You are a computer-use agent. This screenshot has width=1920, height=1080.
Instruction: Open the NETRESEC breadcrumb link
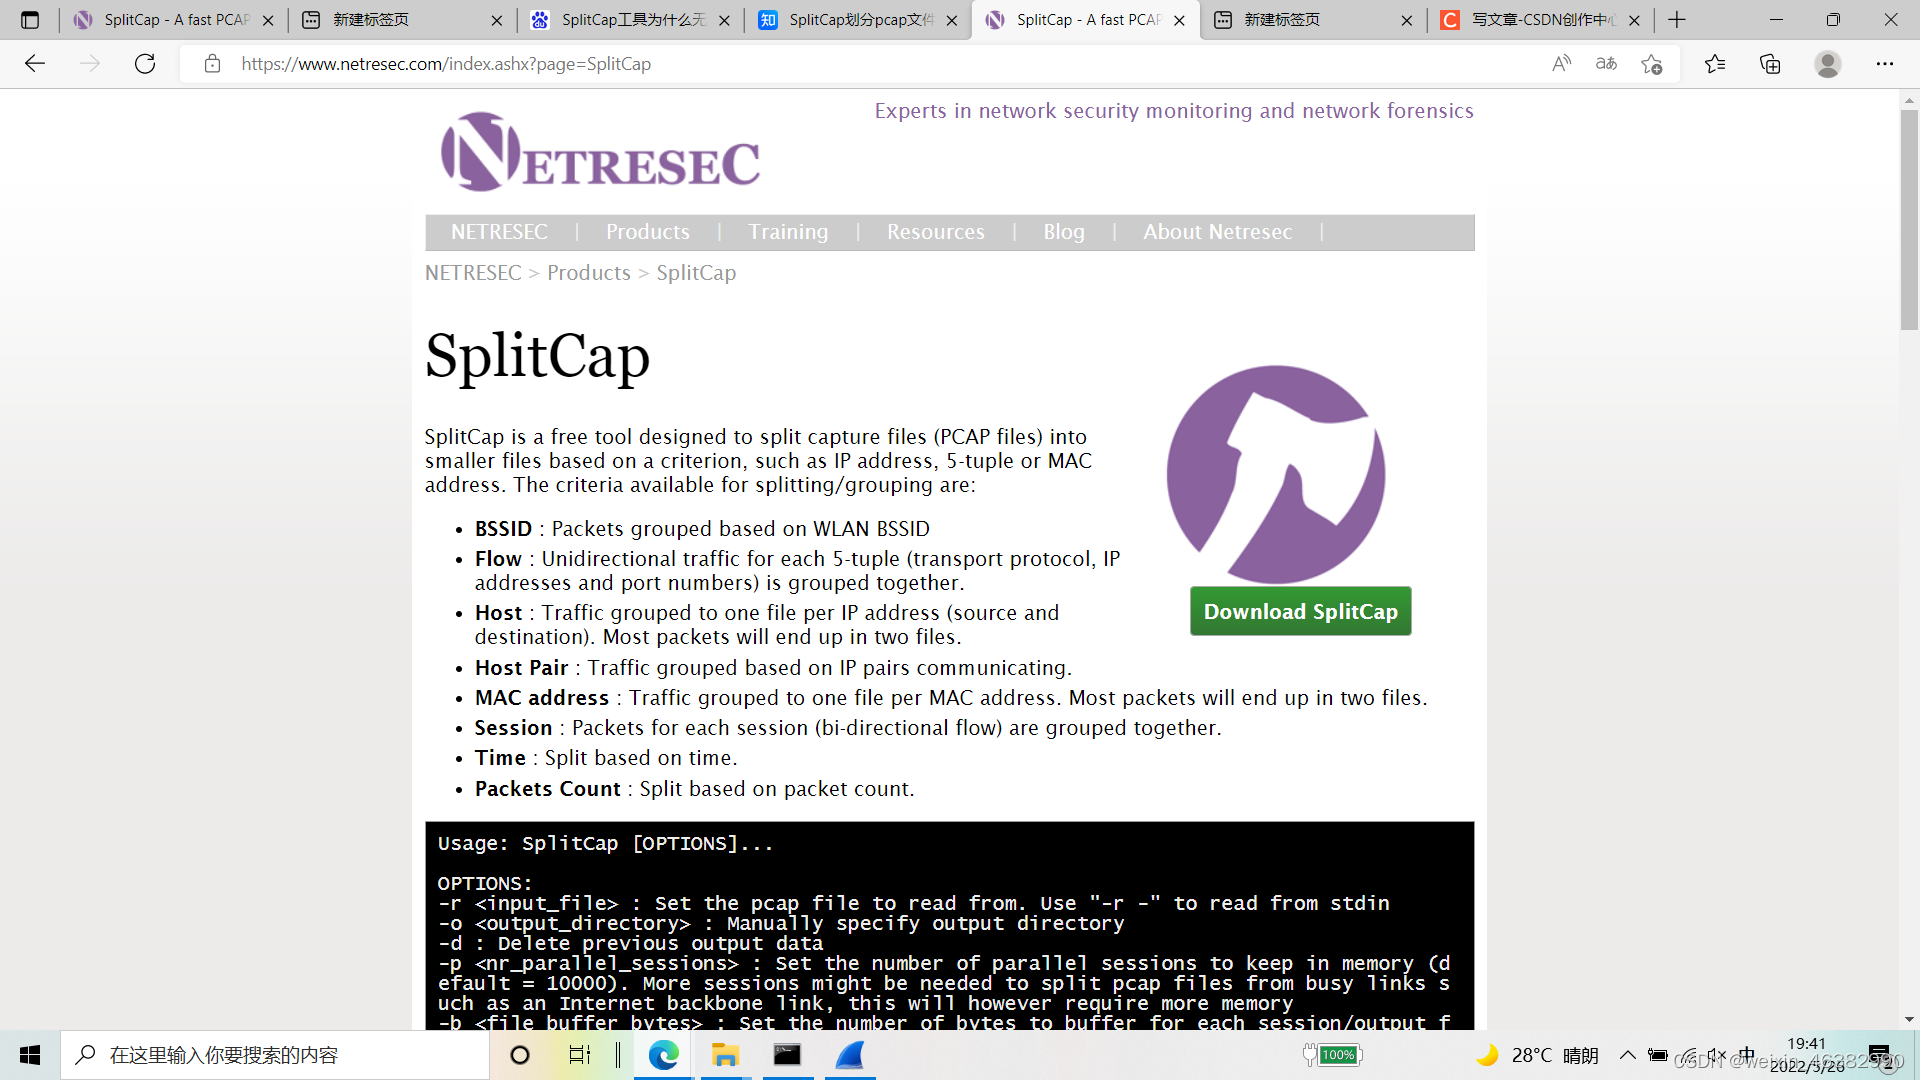(472, 272)
